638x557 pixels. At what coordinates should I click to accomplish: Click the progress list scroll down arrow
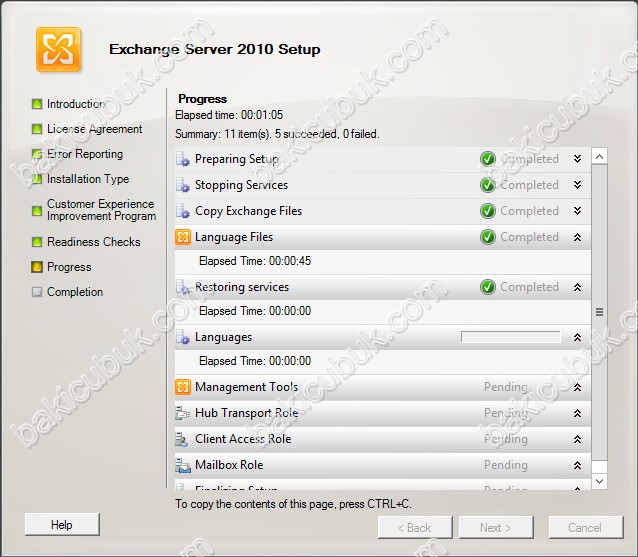pyautogui.click(x=599, y=481)
